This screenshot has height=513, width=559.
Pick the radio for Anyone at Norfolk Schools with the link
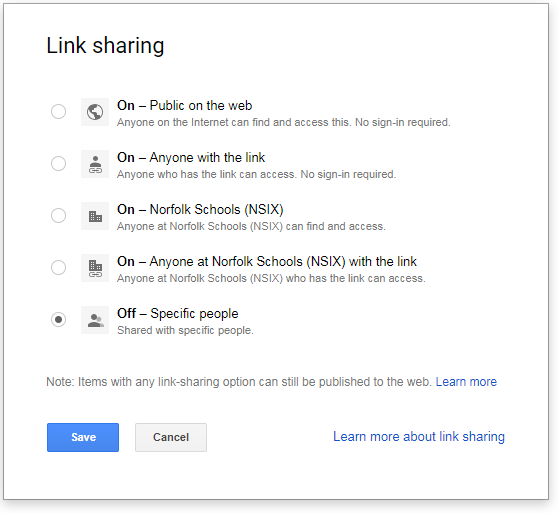(x=58, y=268)
